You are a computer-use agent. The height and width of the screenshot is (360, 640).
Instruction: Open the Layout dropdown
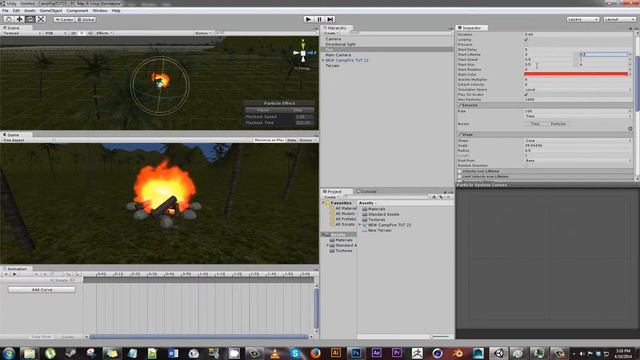pyautogui.click(x=619, y=19)
